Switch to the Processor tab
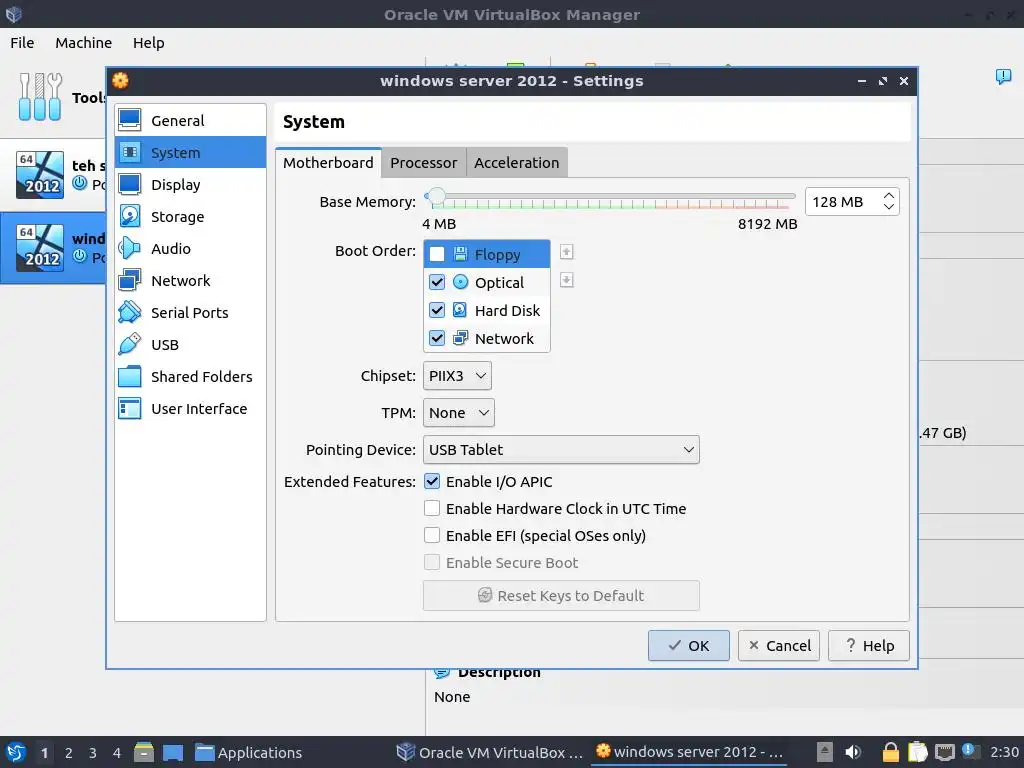 (424, 163)
